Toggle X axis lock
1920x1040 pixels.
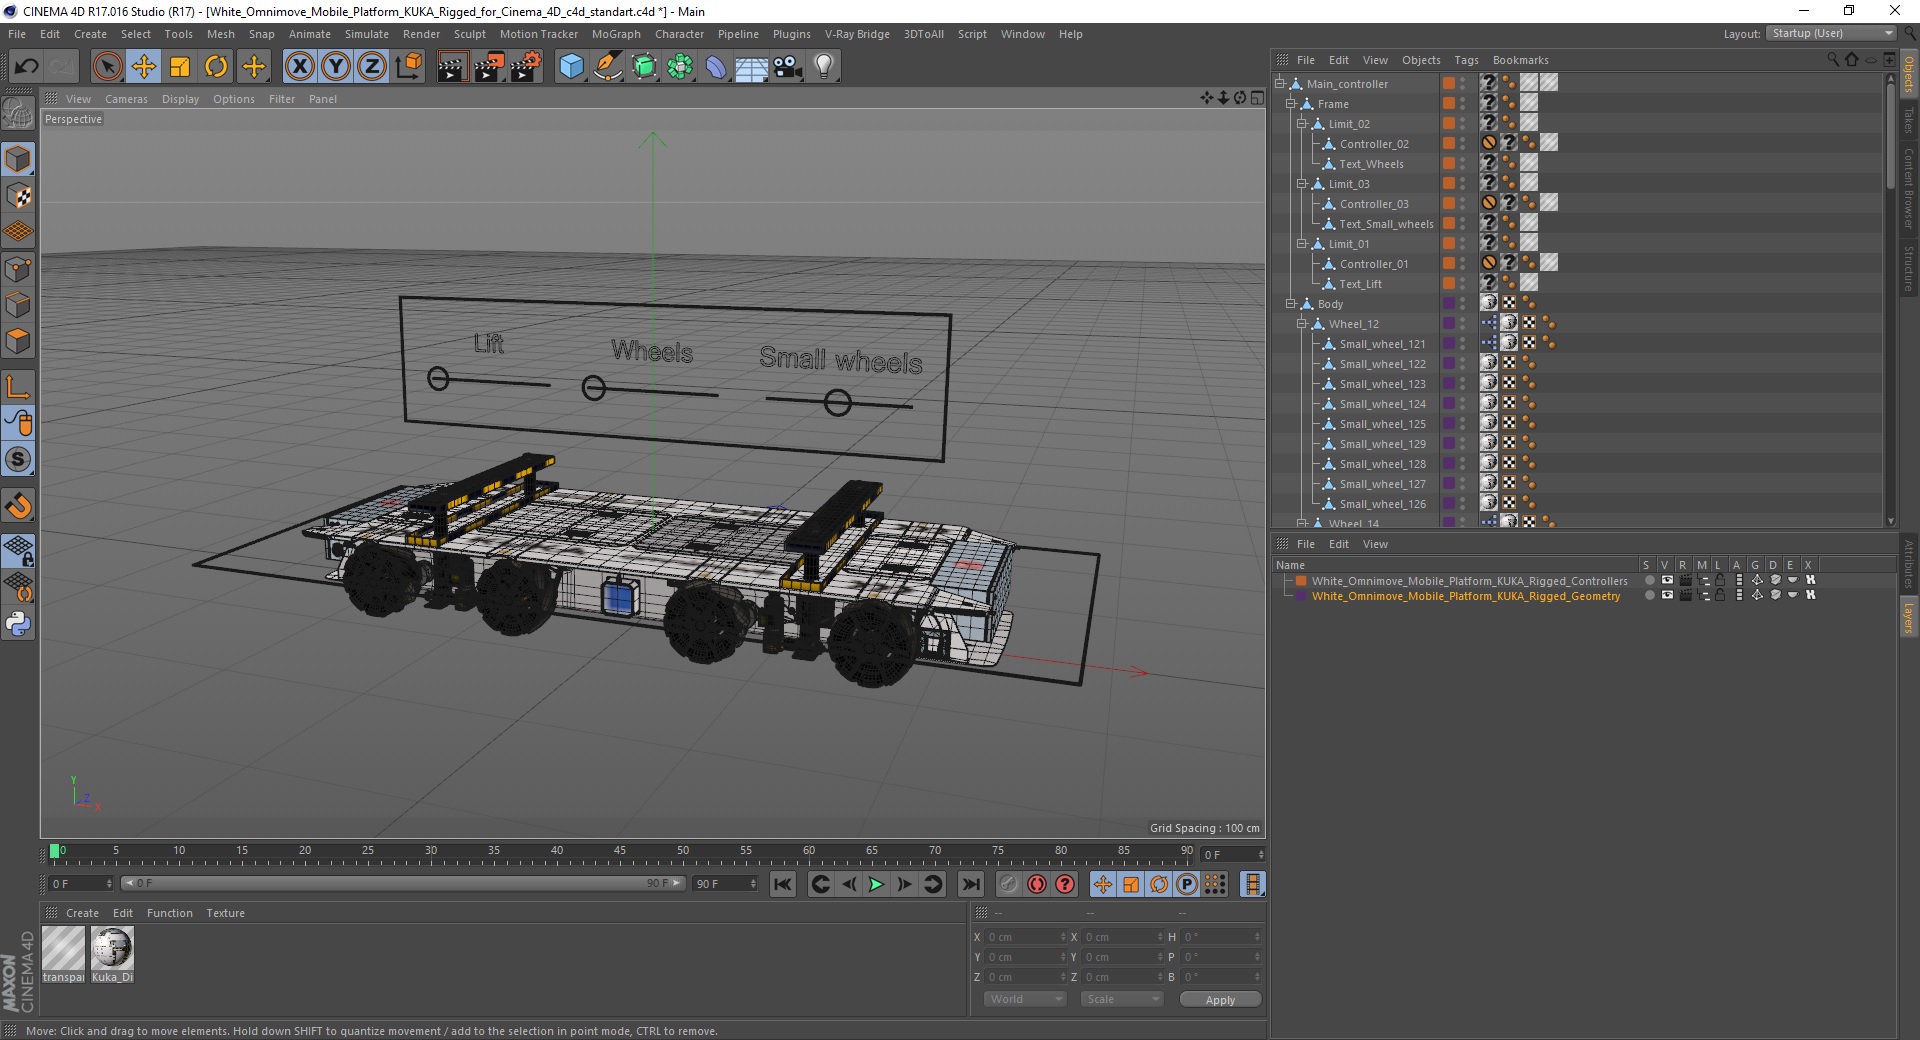[x=299, y=67]
